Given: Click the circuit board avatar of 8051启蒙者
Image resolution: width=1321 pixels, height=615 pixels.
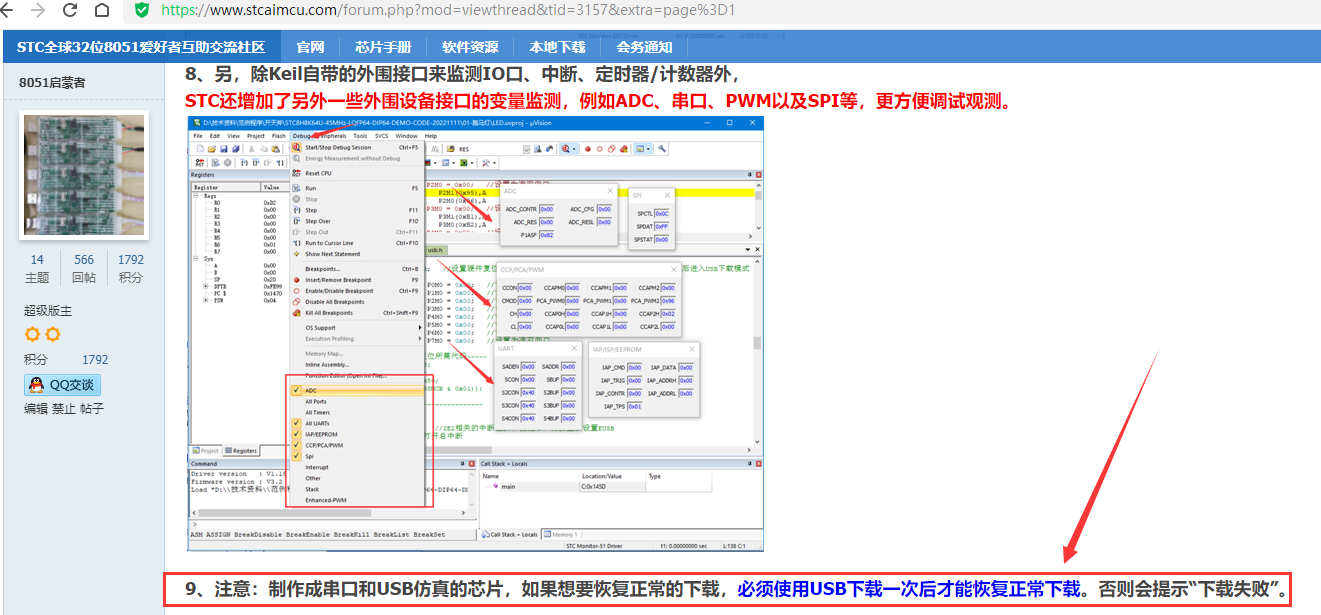Looking at the screenshot, I should (84, 175).
